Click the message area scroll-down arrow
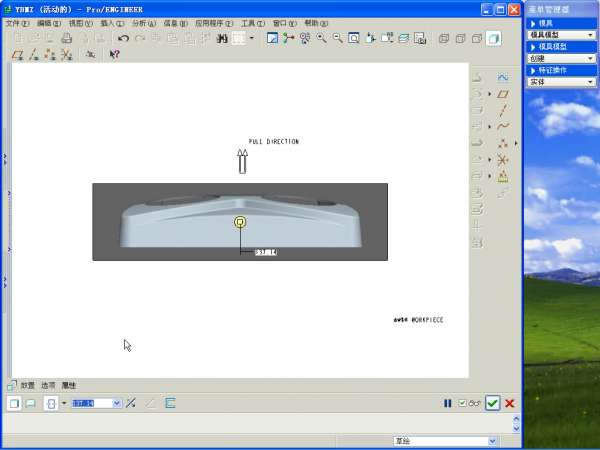 pyautogui.click(x=516, y=428)
